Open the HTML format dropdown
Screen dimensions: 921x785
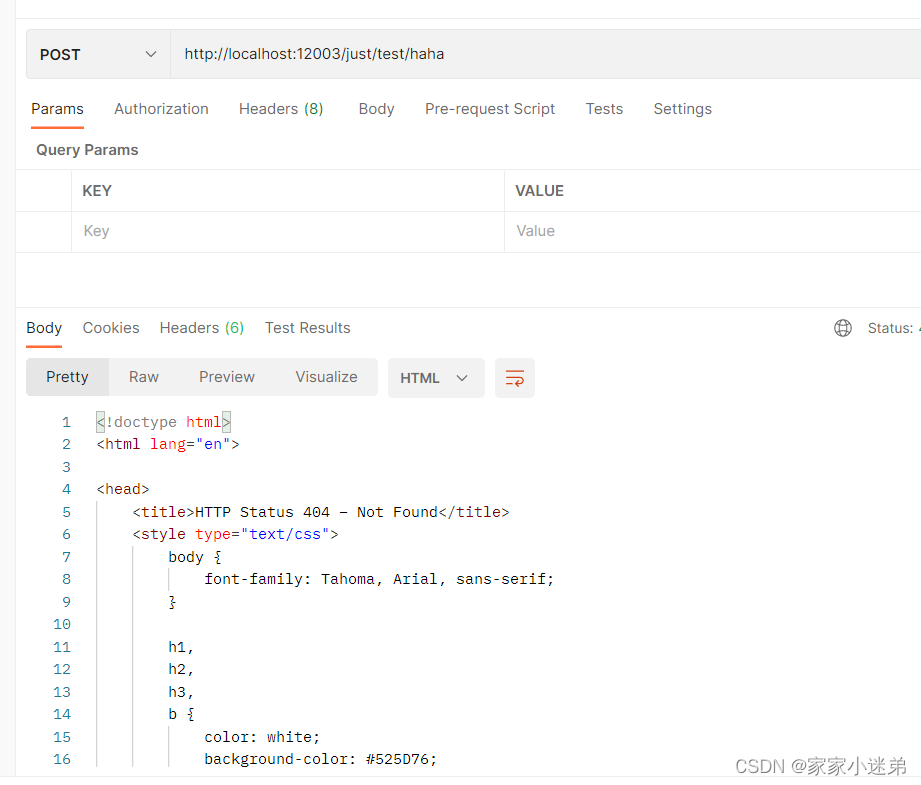pos(436,378)
